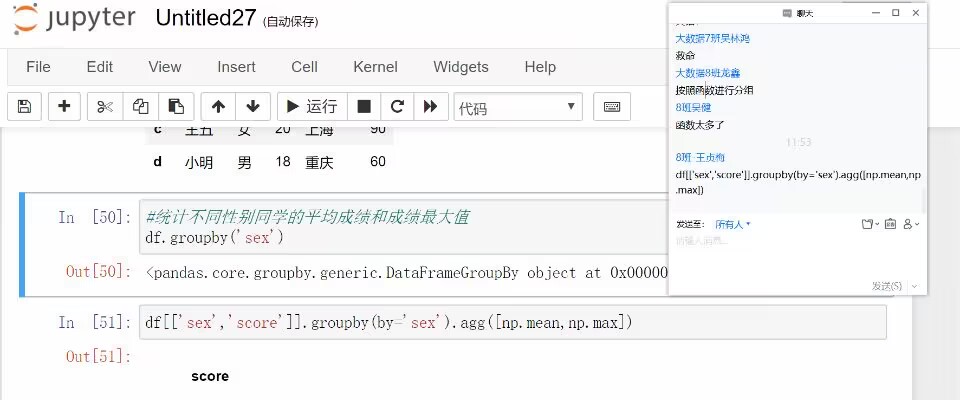
Task: Save the notebook with the floppy disk icon
Action: click(25, 106)
